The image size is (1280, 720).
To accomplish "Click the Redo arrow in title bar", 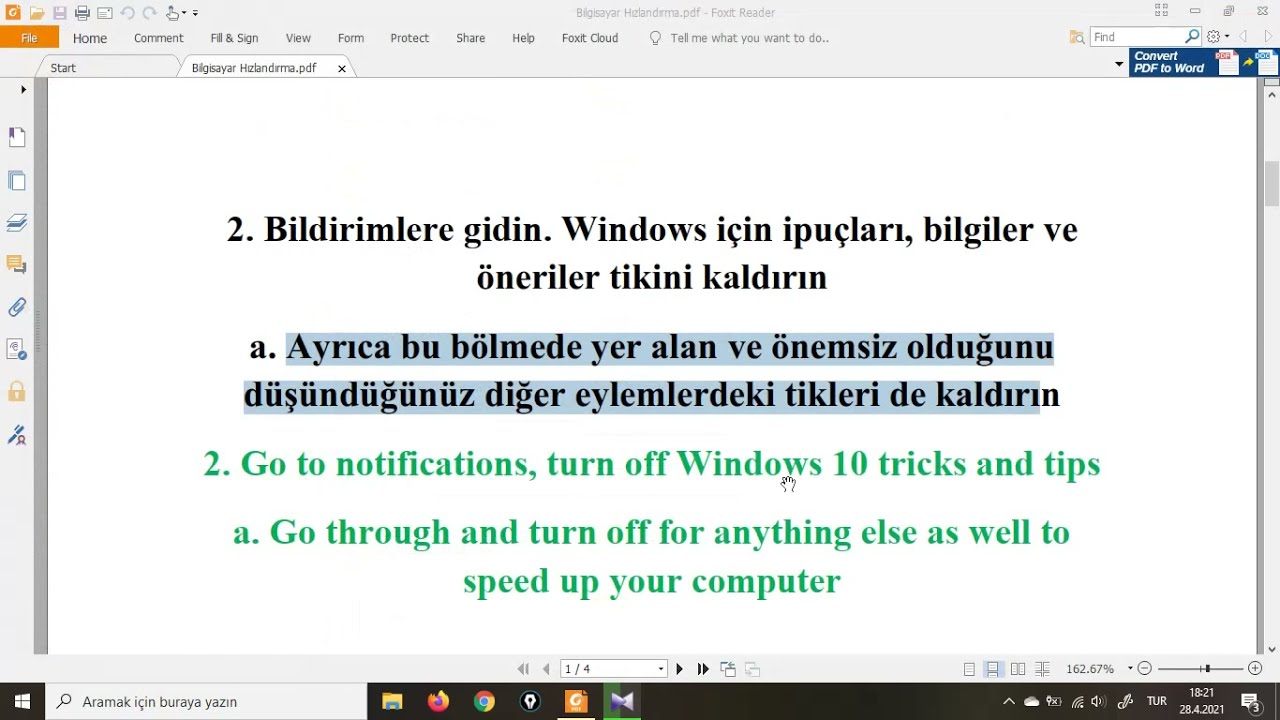I will point(149,13).
